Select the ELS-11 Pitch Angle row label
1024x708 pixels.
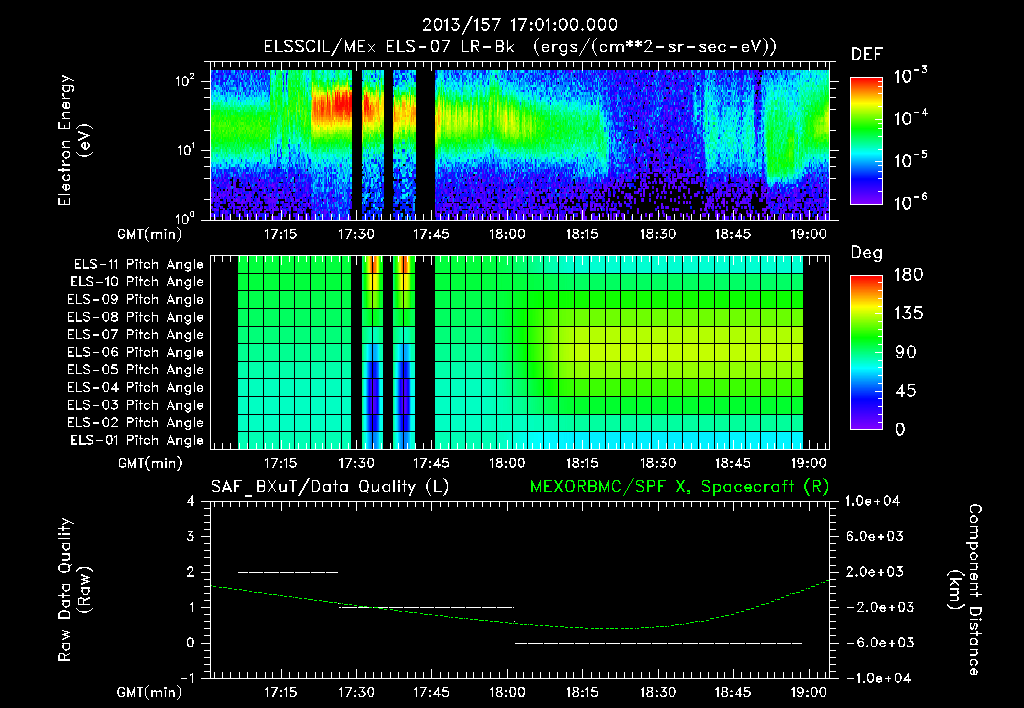coord(138,265)
